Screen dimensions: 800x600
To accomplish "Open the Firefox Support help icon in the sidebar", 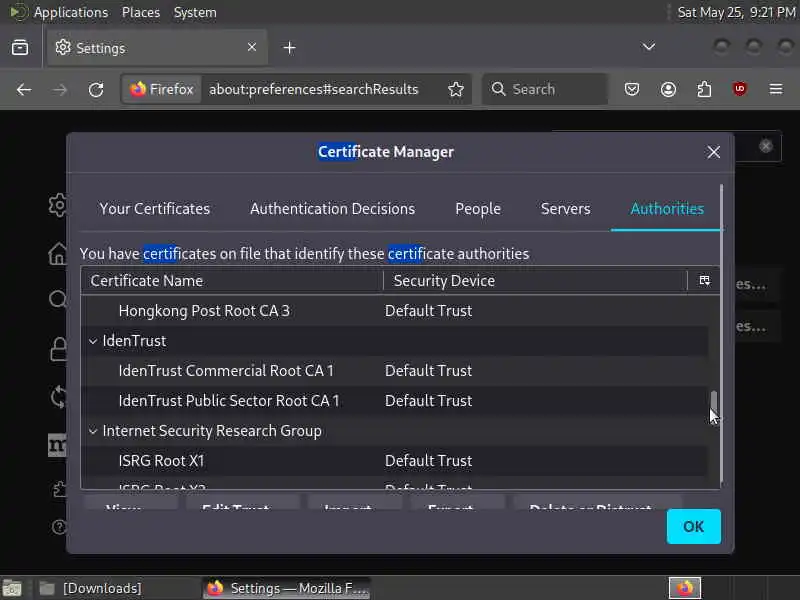I will pyautogui.click(x=59, y=527).
